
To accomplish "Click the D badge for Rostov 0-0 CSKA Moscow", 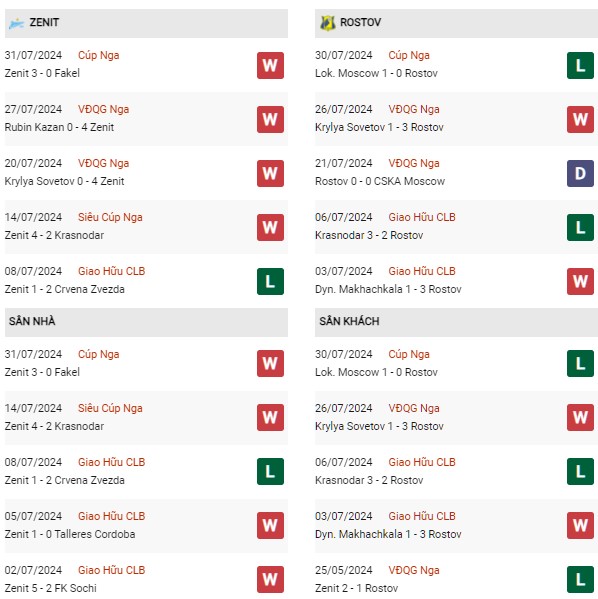I will (x=580, y=173).
